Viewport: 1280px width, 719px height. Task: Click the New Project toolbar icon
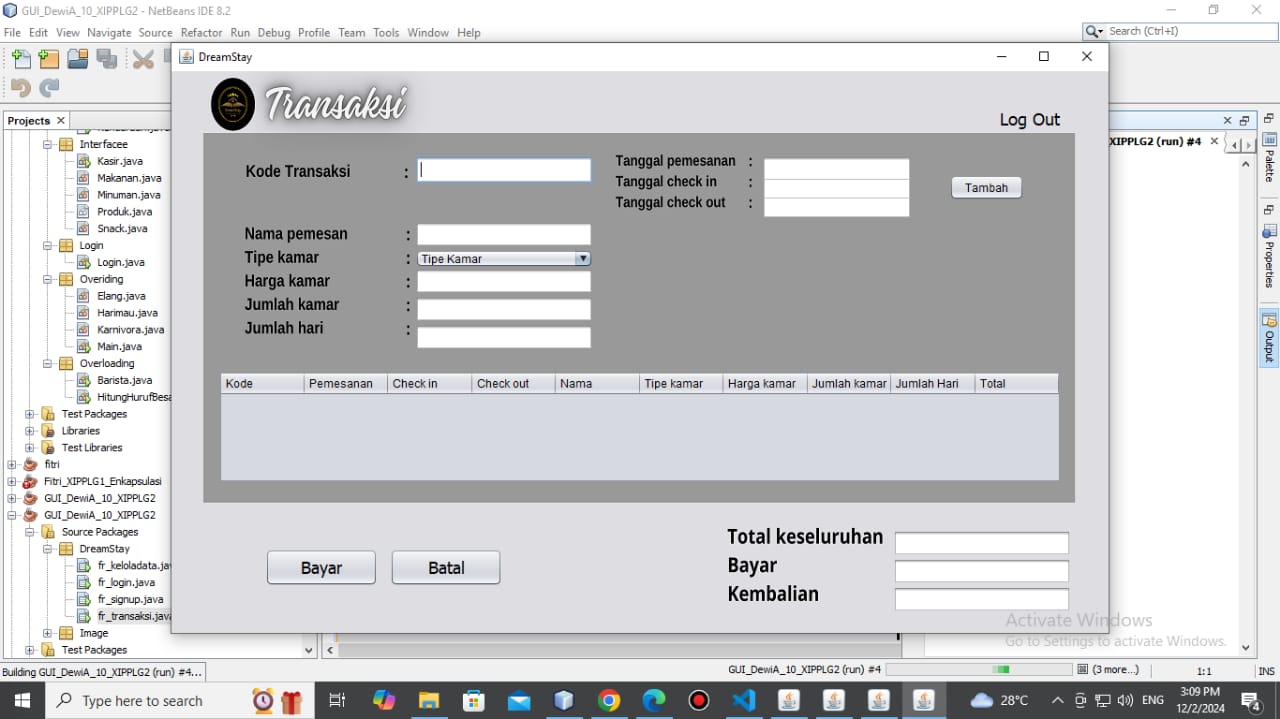pos(49,60)
